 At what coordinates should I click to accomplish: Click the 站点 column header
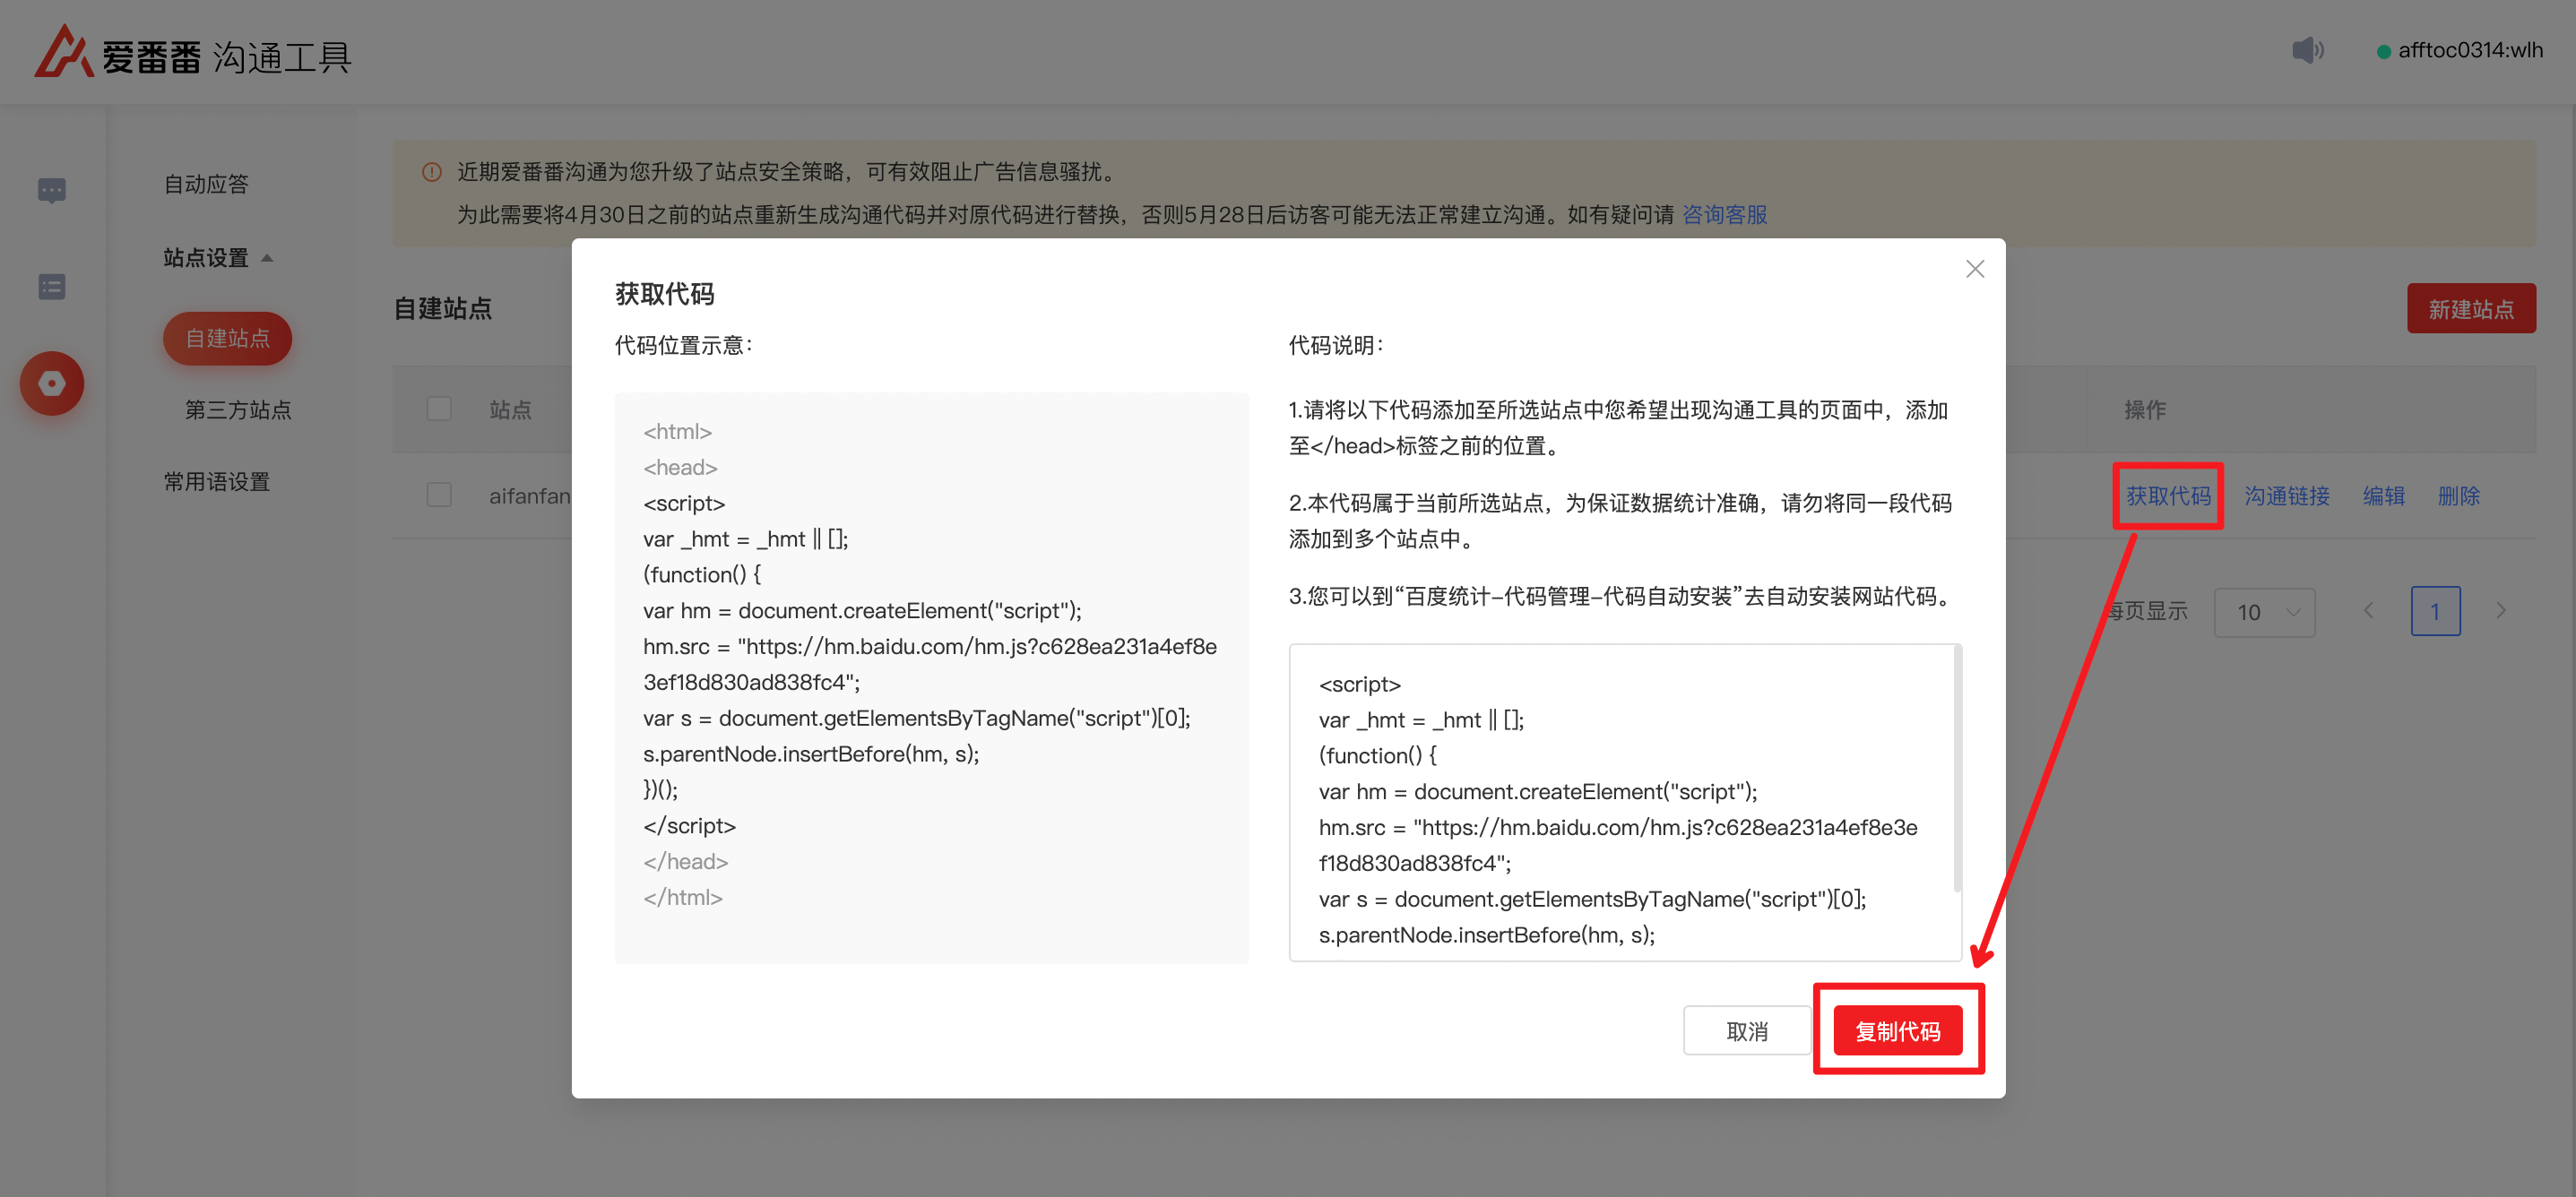coord(510,410)
